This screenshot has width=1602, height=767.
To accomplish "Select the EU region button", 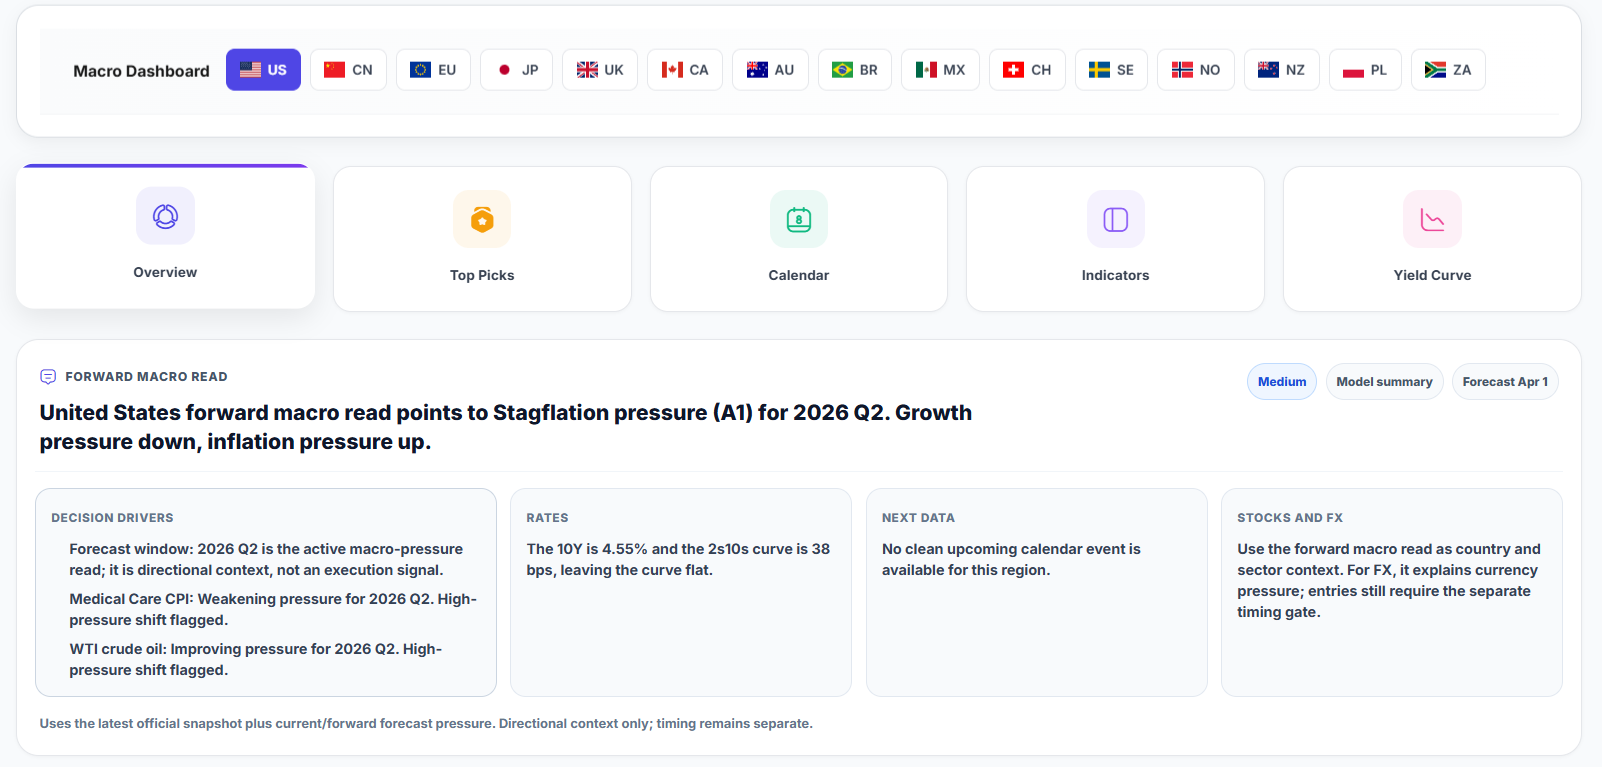I will pos(433,70).
